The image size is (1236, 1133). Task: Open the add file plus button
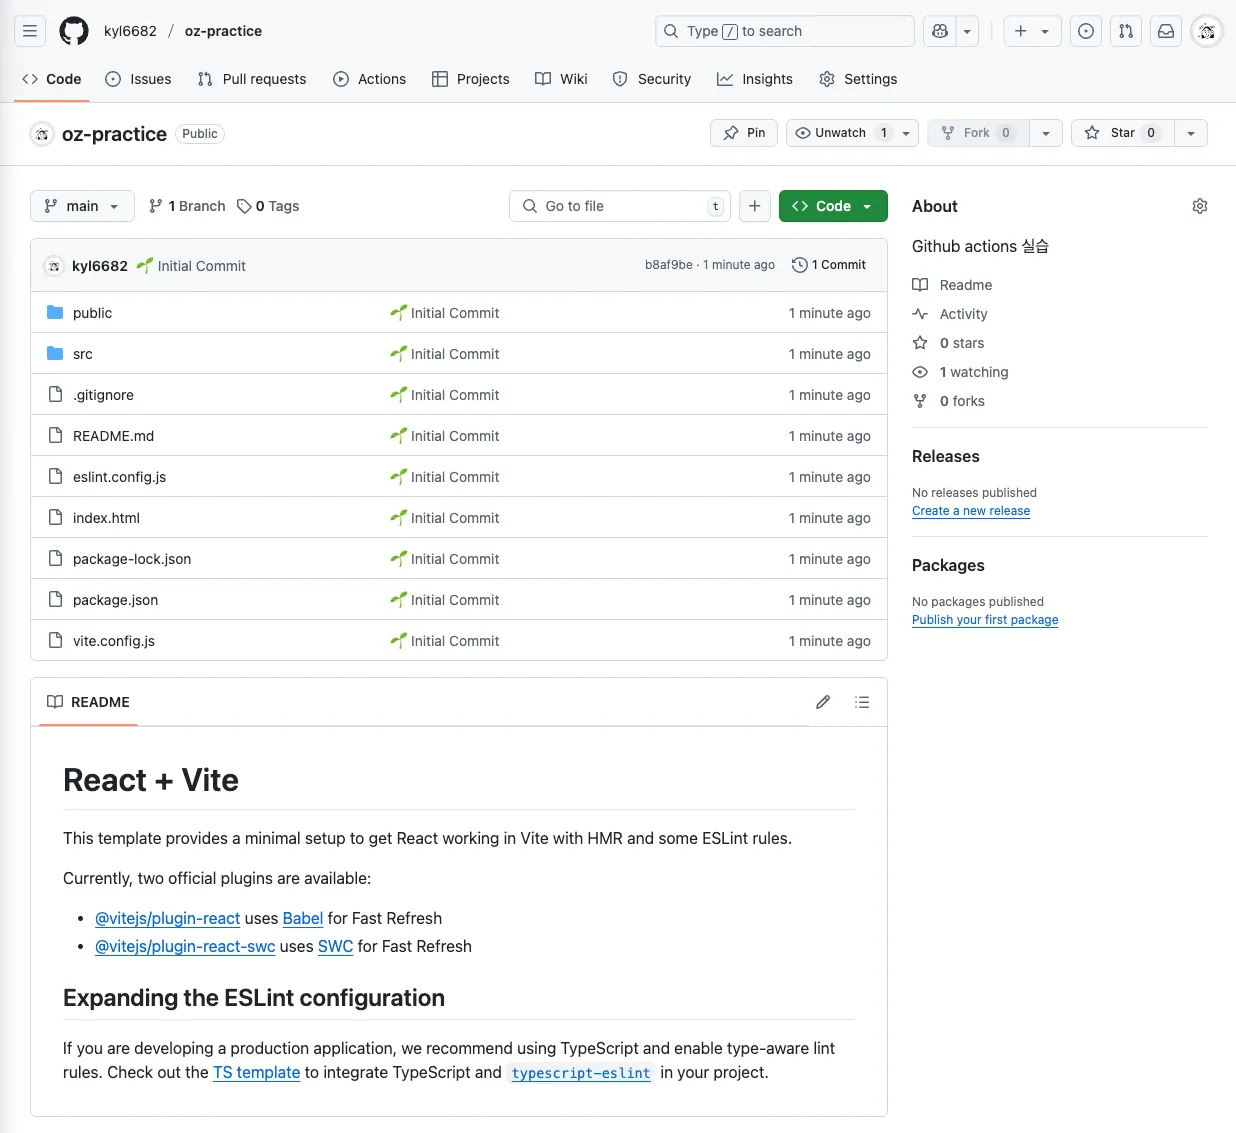click(x=755, y=206)
